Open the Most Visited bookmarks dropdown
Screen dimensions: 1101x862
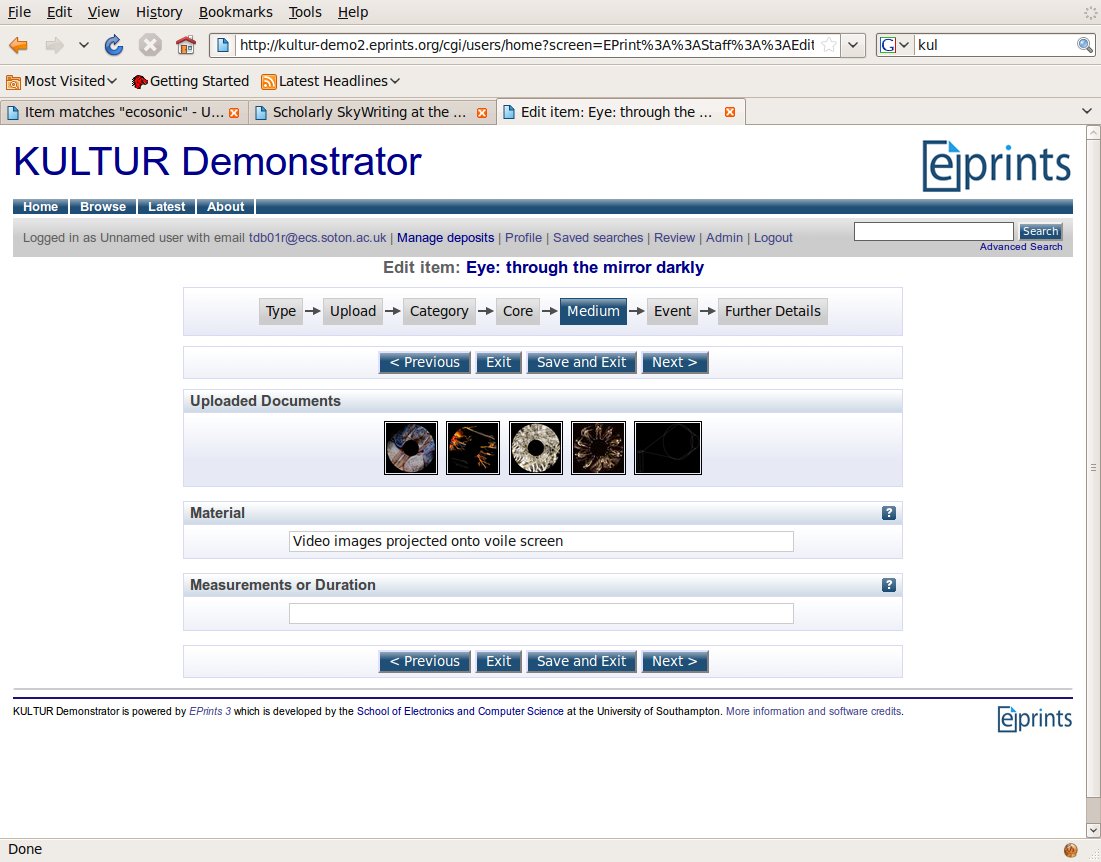click(62, 81)
